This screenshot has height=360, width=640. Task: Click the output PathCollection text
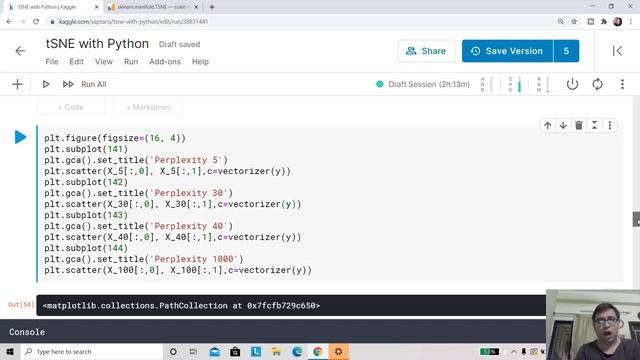coord(181,306)
